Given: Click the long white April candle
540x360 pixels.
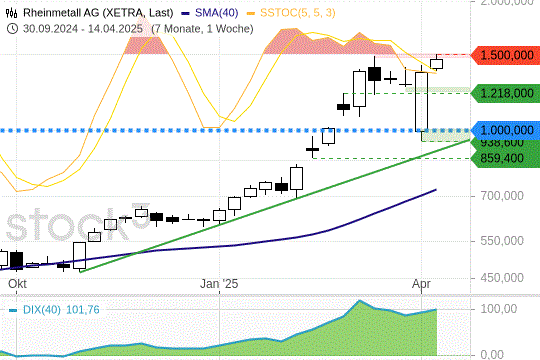Looking at the screenshot, I should (422, 101).
